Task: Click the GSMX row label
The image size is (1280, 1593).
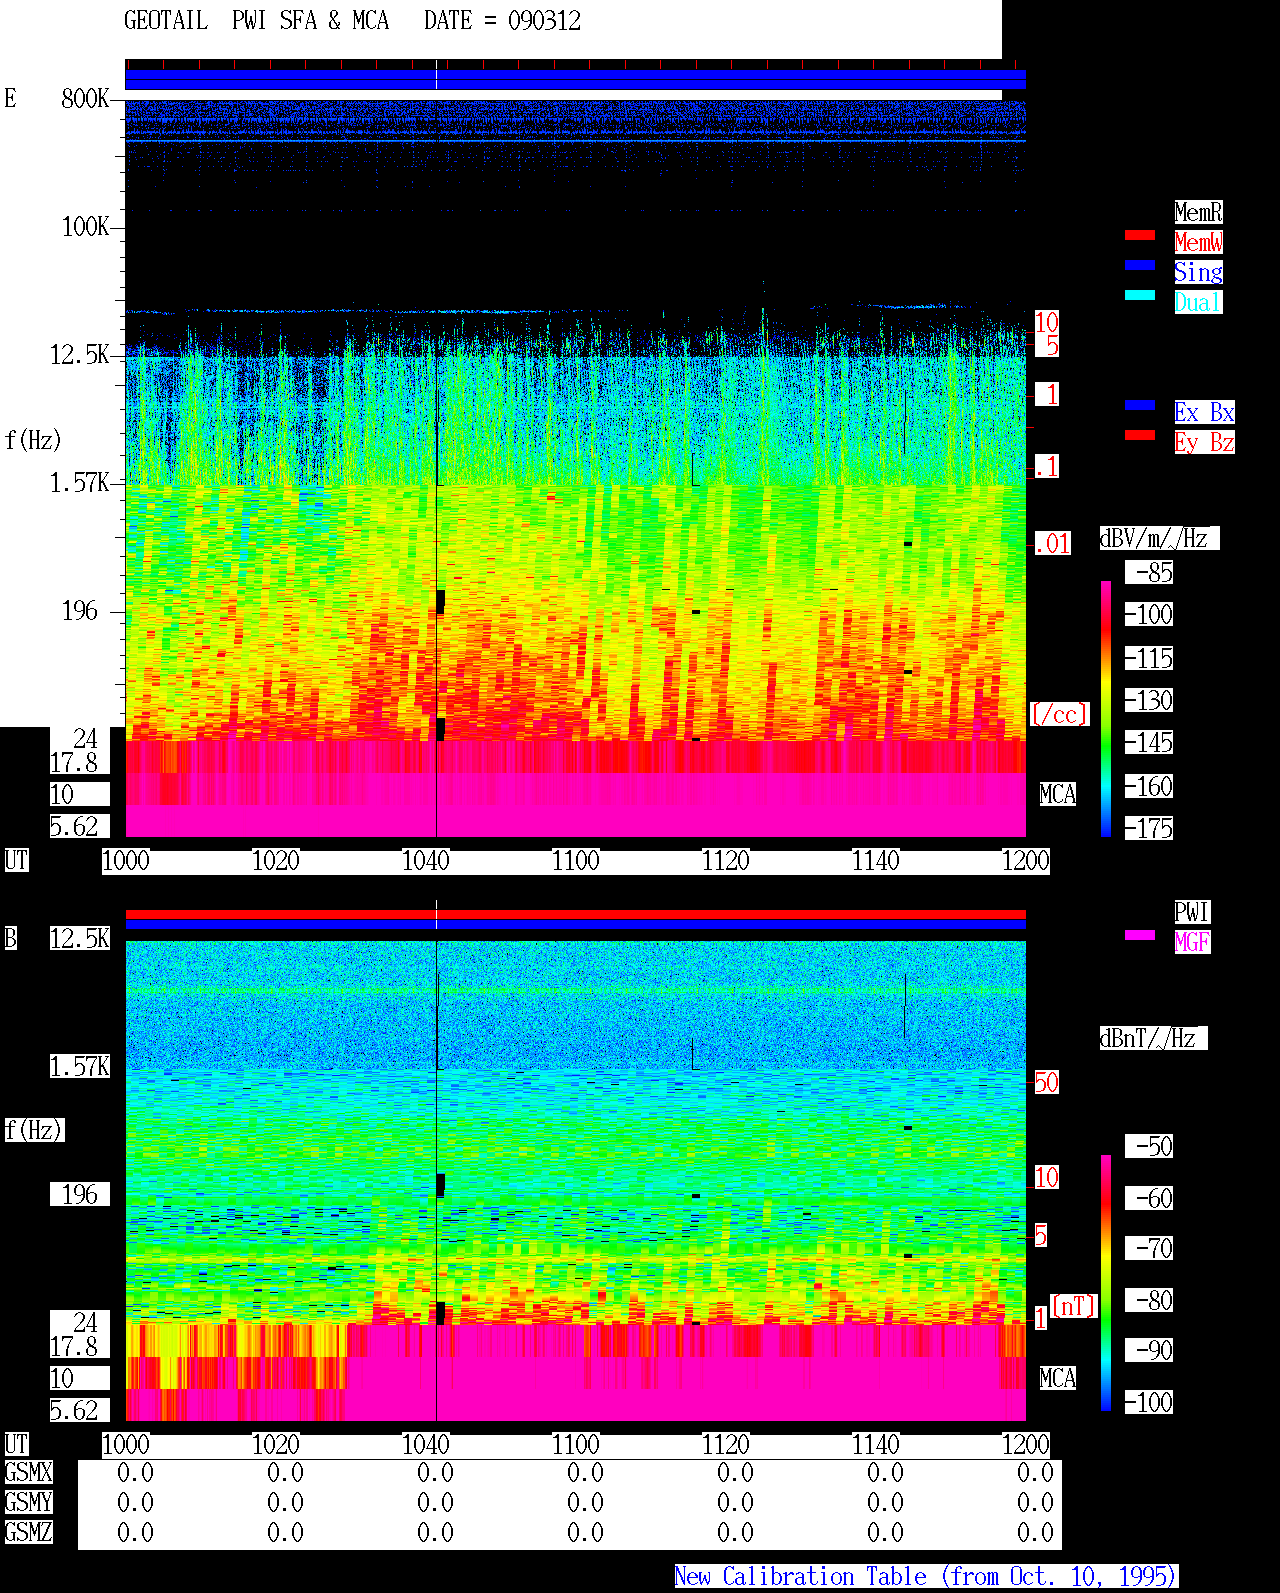Action: pyautogui.click(x=28, y=1473)
